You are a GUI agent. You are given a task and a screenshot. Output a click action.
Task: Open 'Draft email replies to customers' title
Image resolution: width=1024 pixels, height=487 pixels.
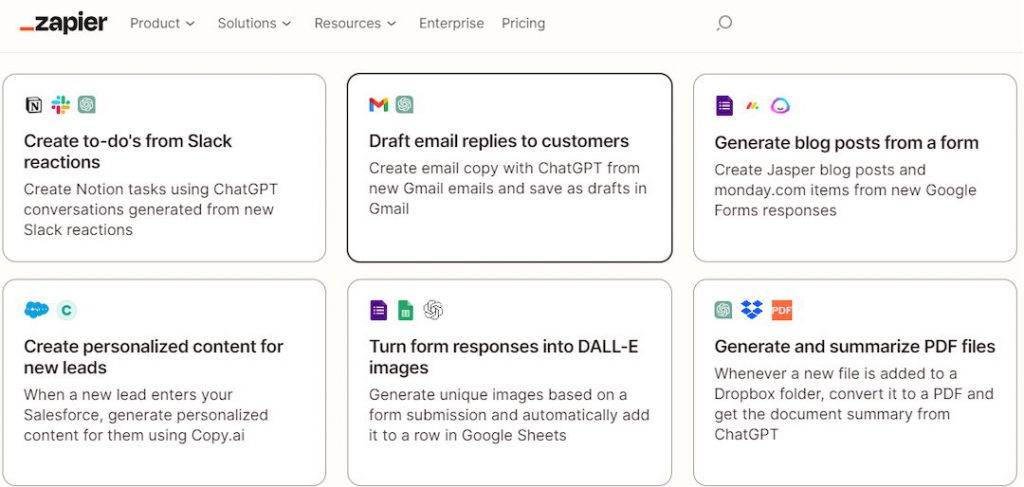click(499, 142)
